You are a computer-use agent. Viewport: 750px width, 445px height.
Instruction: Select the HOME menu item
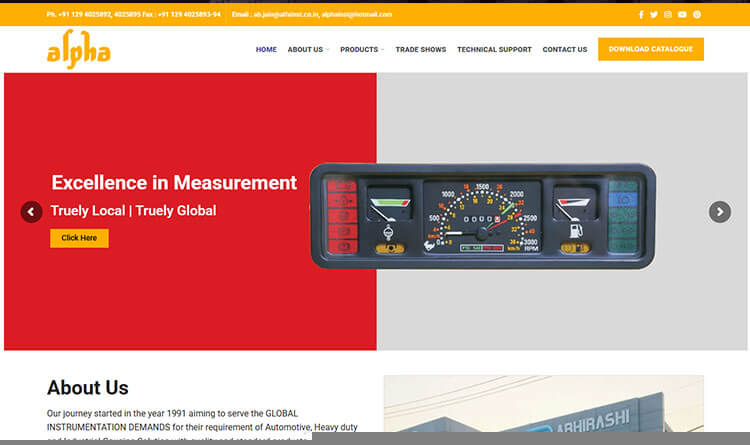pyautogui.click(x=266, y=49)
